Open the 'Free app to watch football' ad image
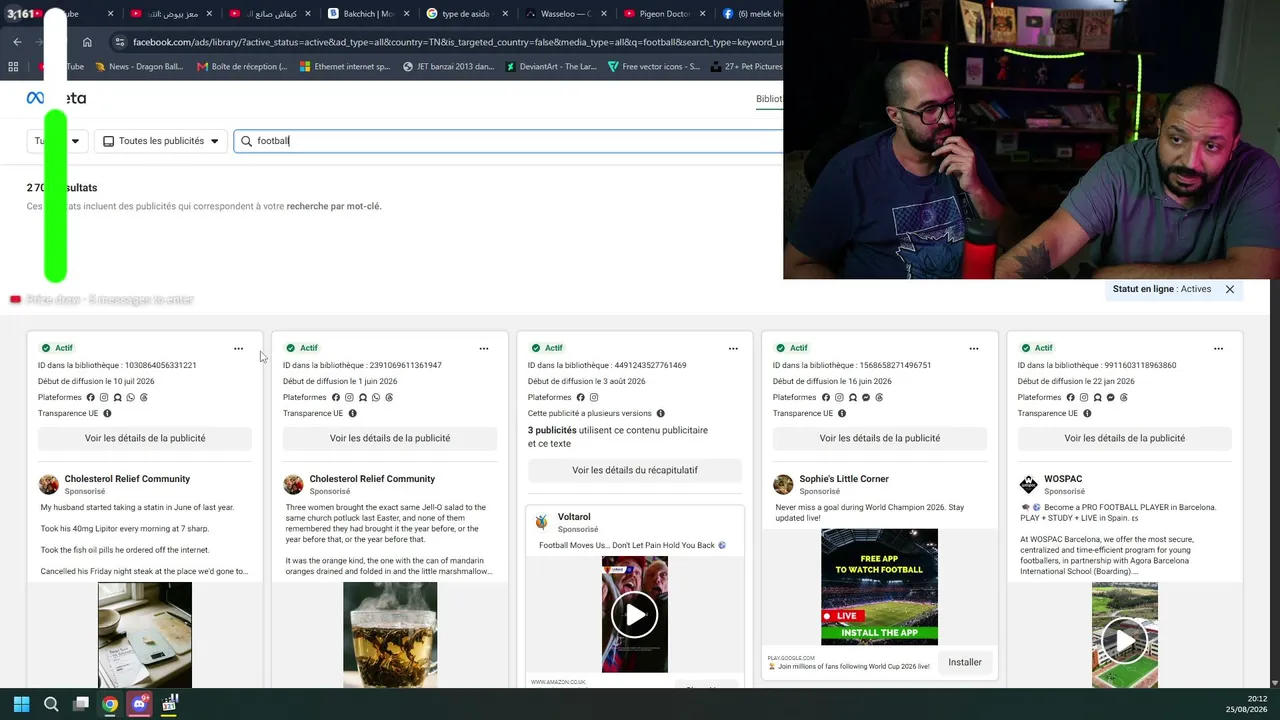The width and height of the screenshot is (1280, 720). coord(880,587)
